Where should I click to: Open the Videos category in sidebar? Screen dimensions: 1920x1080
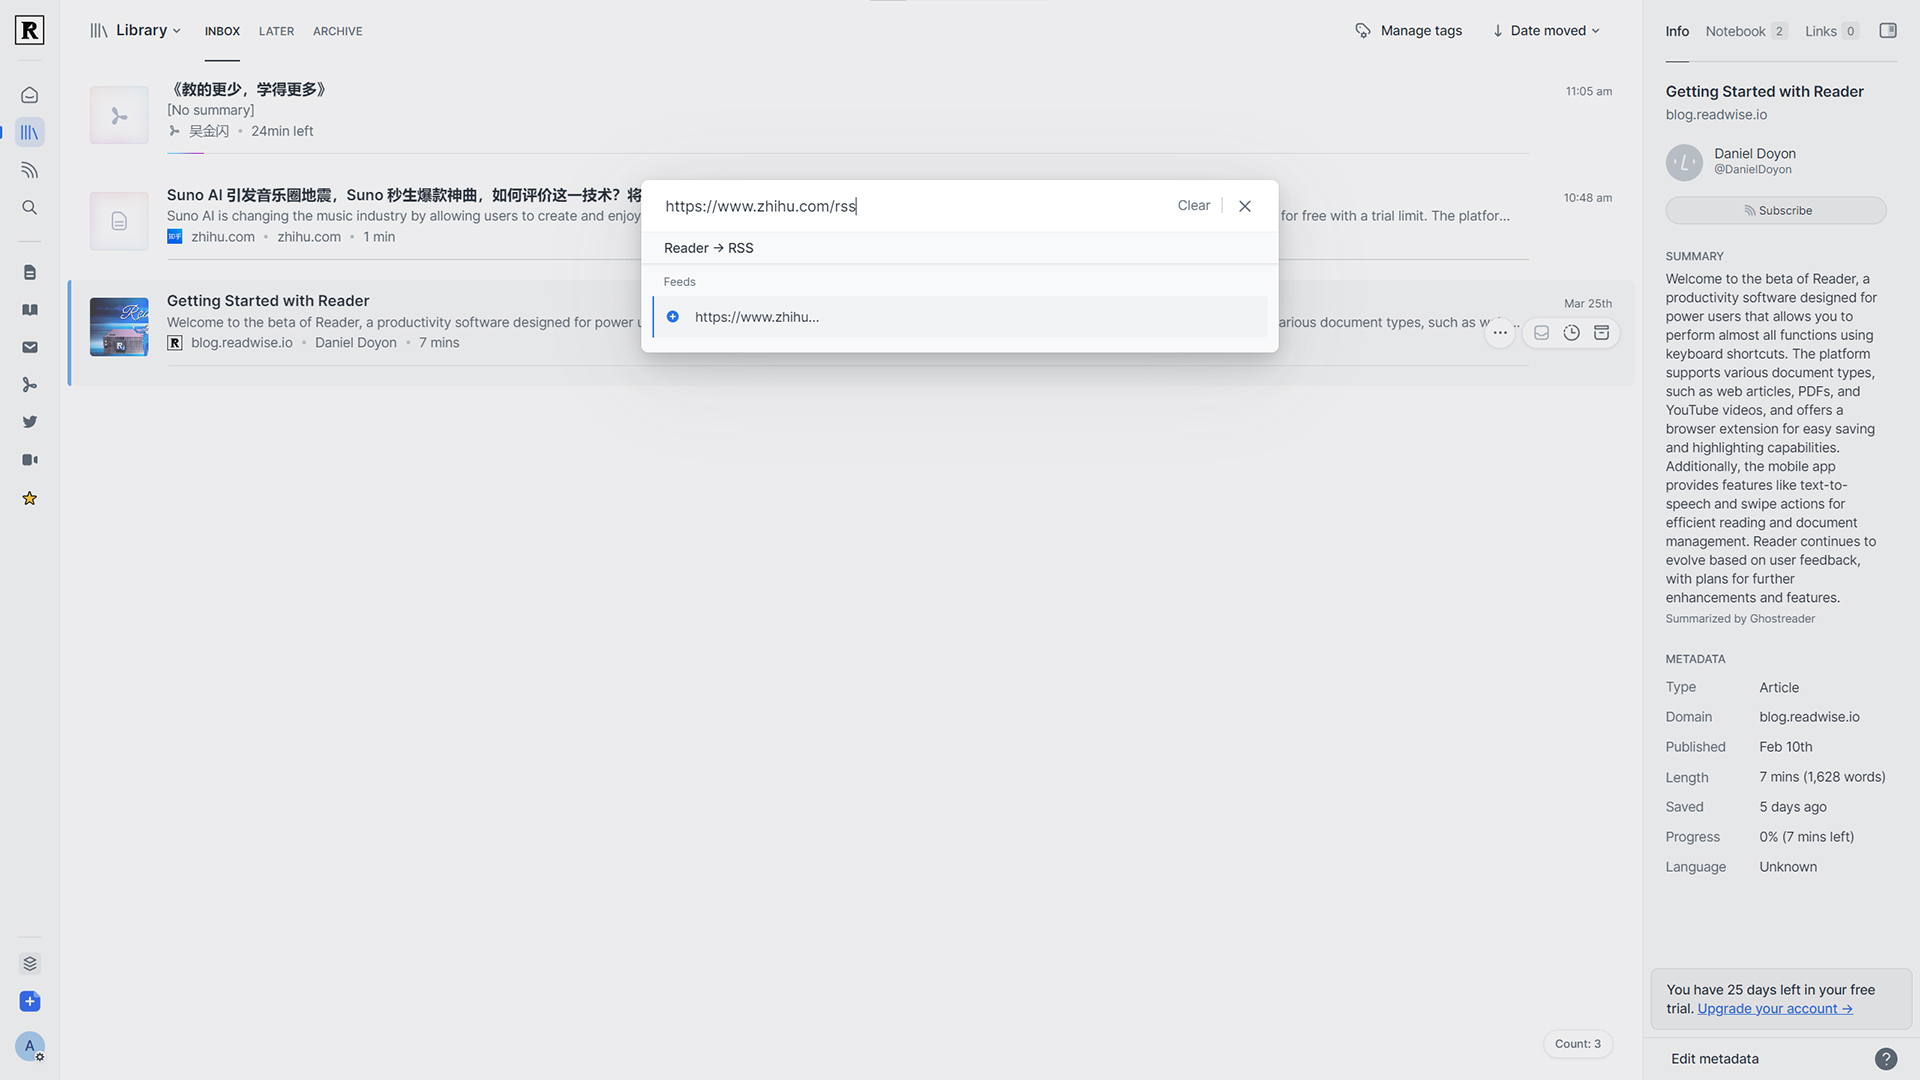click(30, 460)
